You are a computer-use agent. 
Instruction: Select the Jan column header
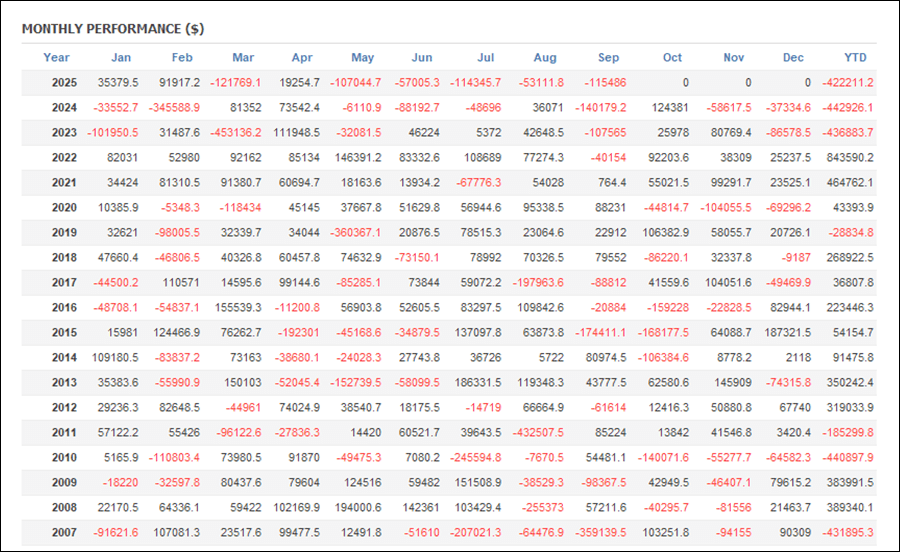click(121, 58)
